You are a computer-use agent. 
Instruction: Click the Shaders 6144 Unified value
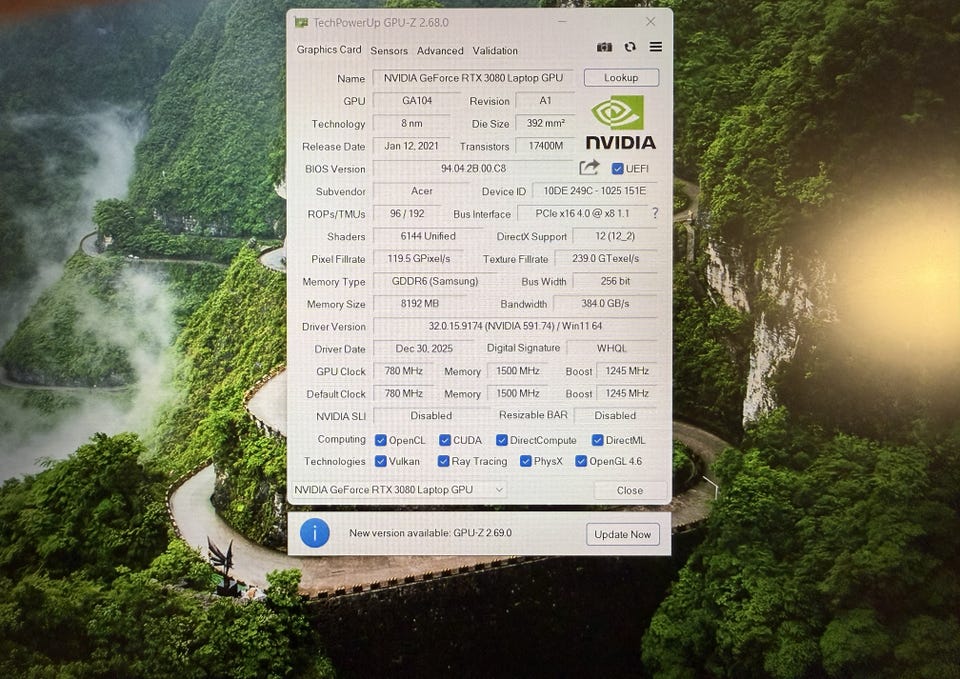pos(428,236)
